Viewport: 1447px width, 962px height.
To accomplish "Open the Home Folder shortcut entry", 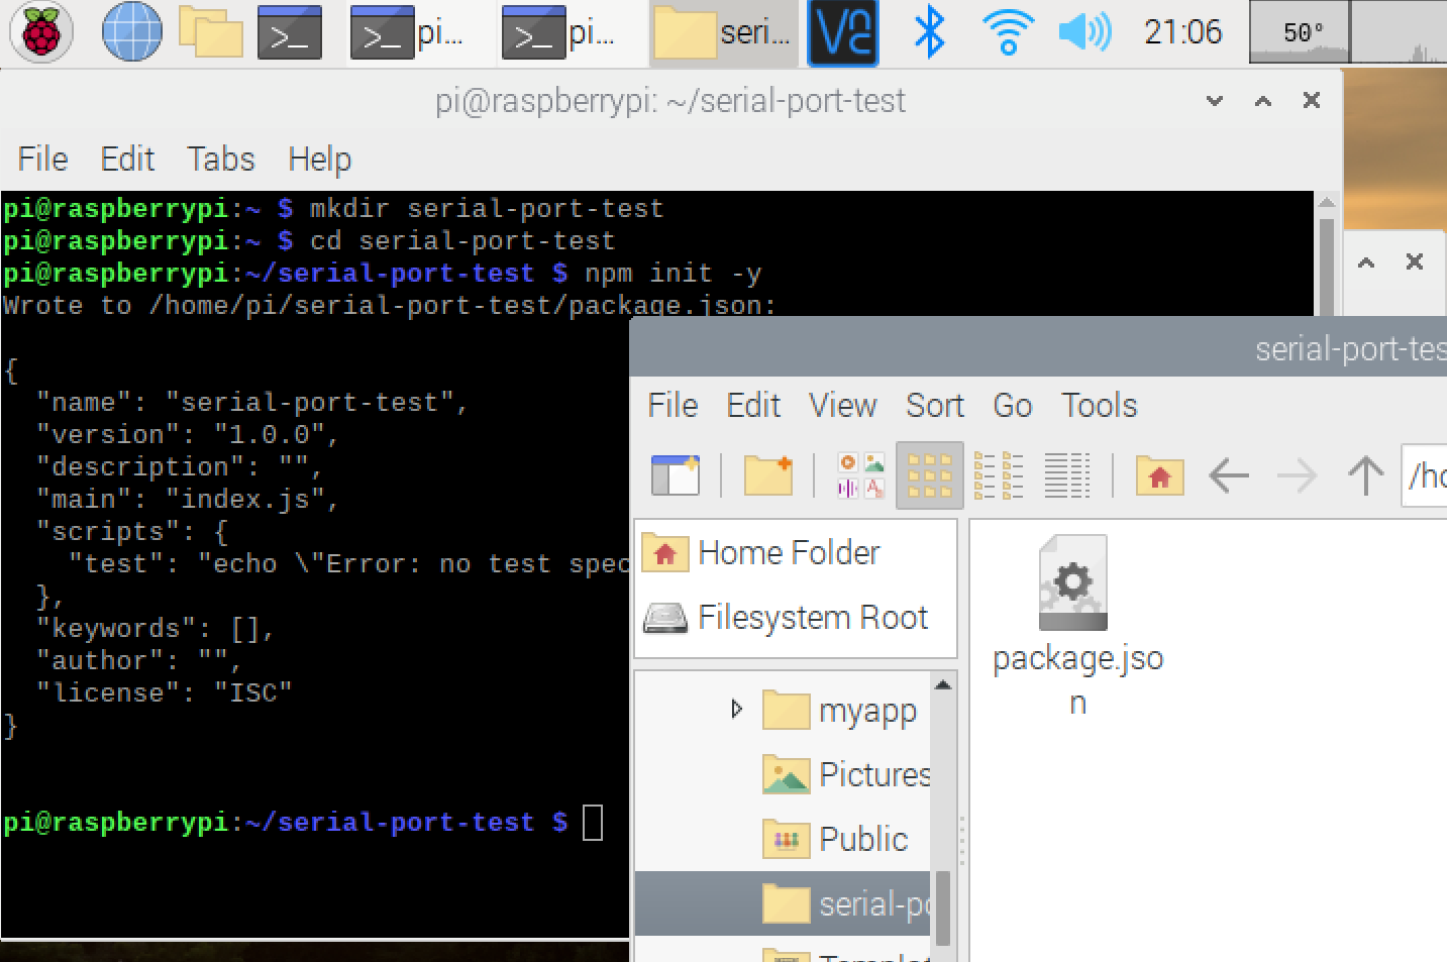I will click(789, 552).
